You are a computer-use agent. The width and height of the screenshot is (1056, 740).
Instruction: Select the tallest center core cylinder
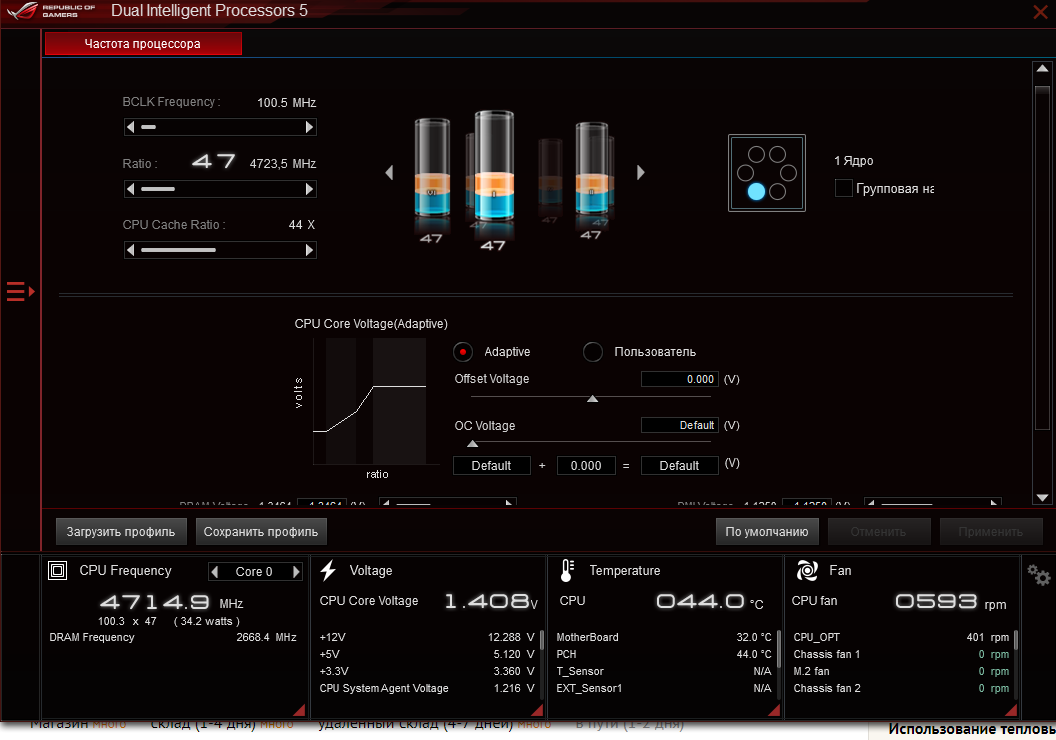[x=494, y=166]
